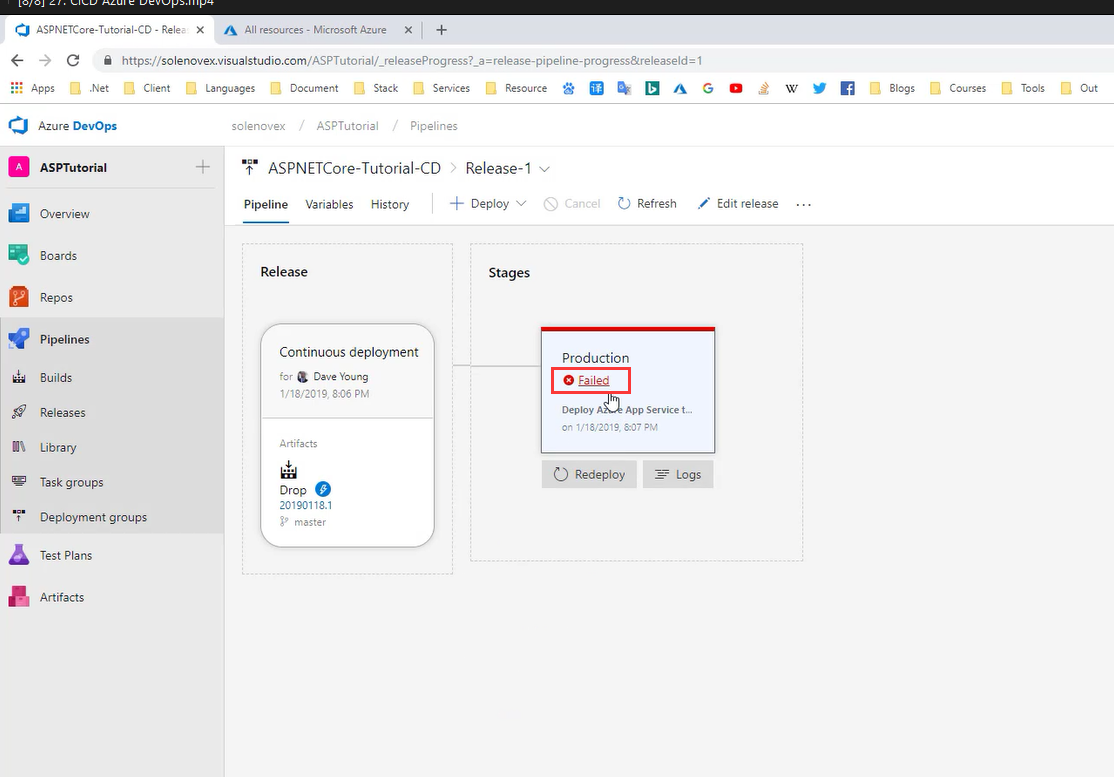Reload the page with the browser refresh icon
The height and width of the screenshot is (777, 1114).
[x=72, y=60]
